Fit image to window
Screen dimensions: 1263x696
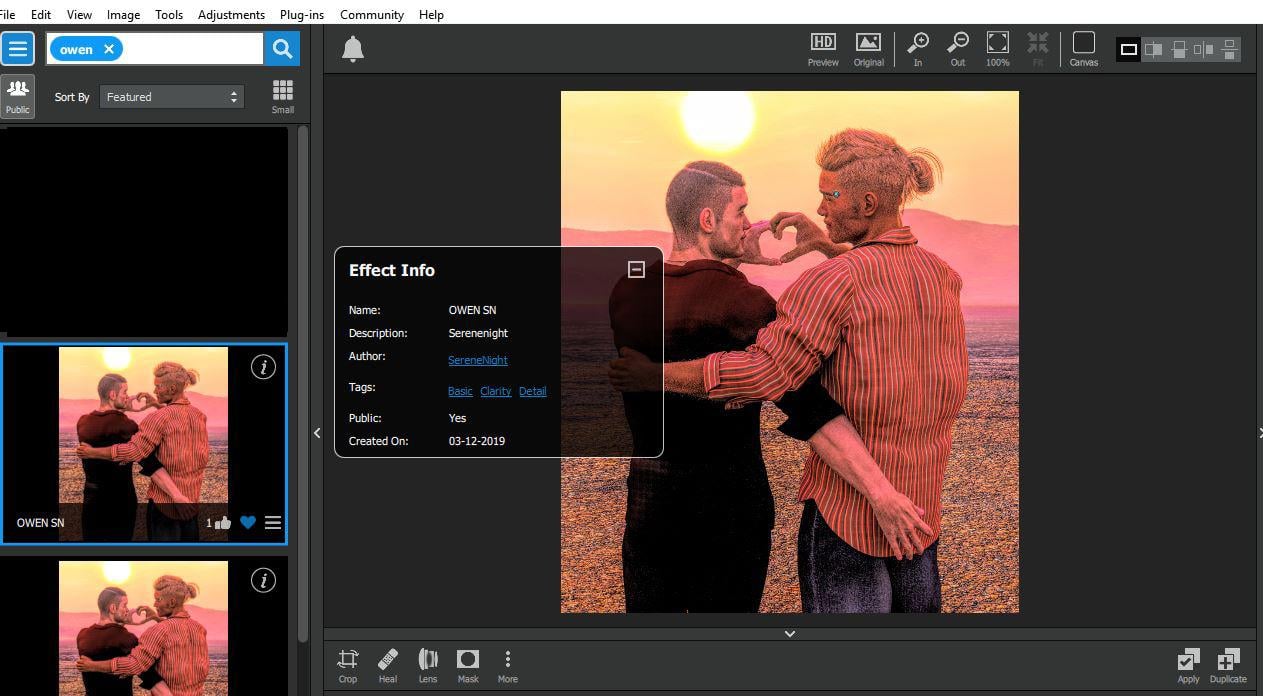[1038, 49]
